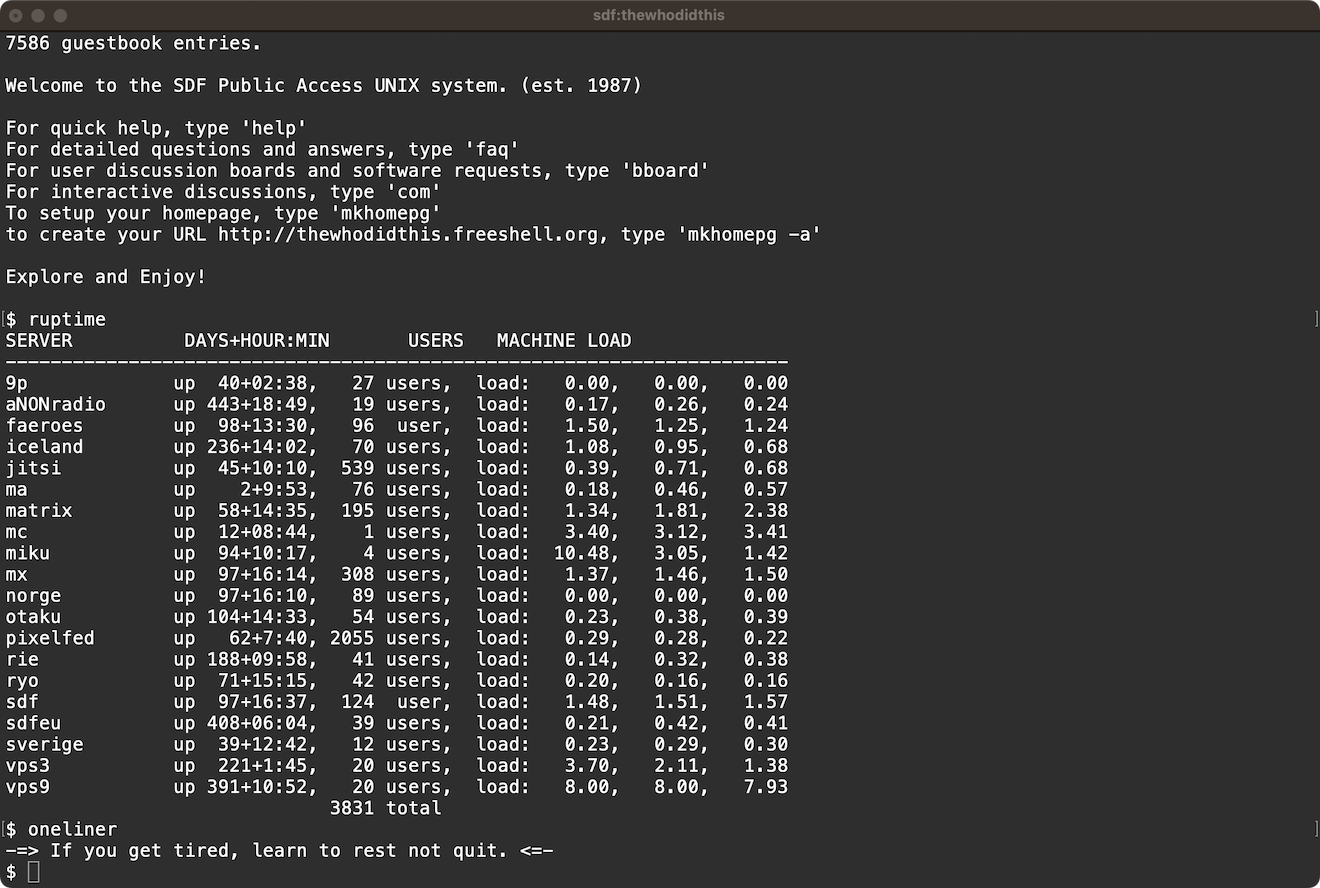Click the server name 'sverige'
Image resolution: width=1320 pixels, height=888 pixels.
coord(45,744)
